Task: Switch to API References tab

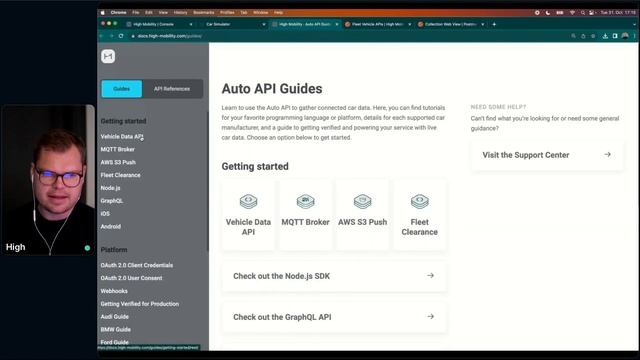Action: point(172,89)
